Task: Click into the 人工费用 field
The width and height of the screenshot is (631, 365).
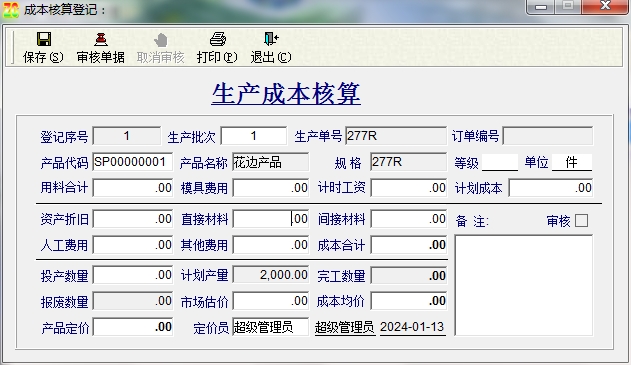Action: [x=133, y=245]
